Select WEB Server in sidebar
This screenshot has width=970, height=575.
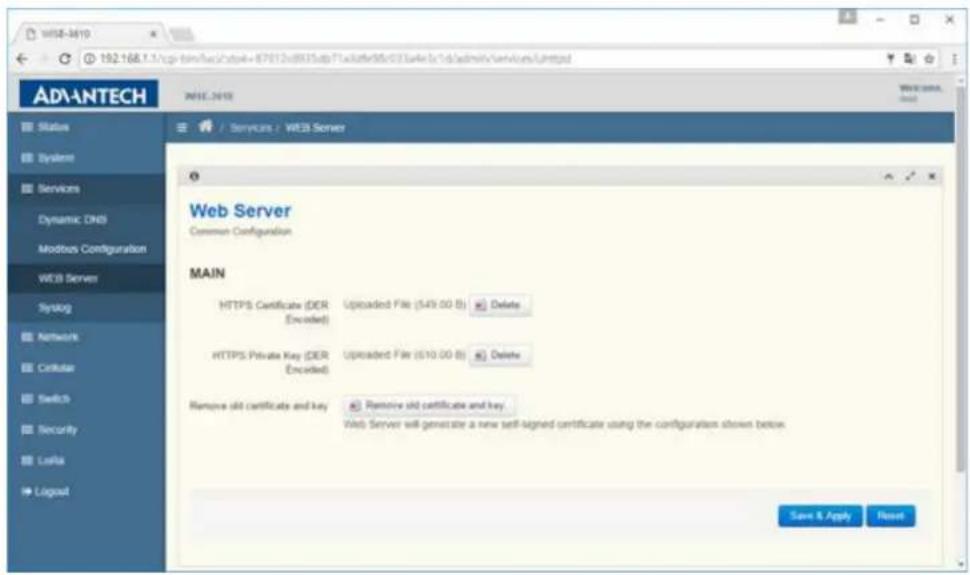pos(86,279)
